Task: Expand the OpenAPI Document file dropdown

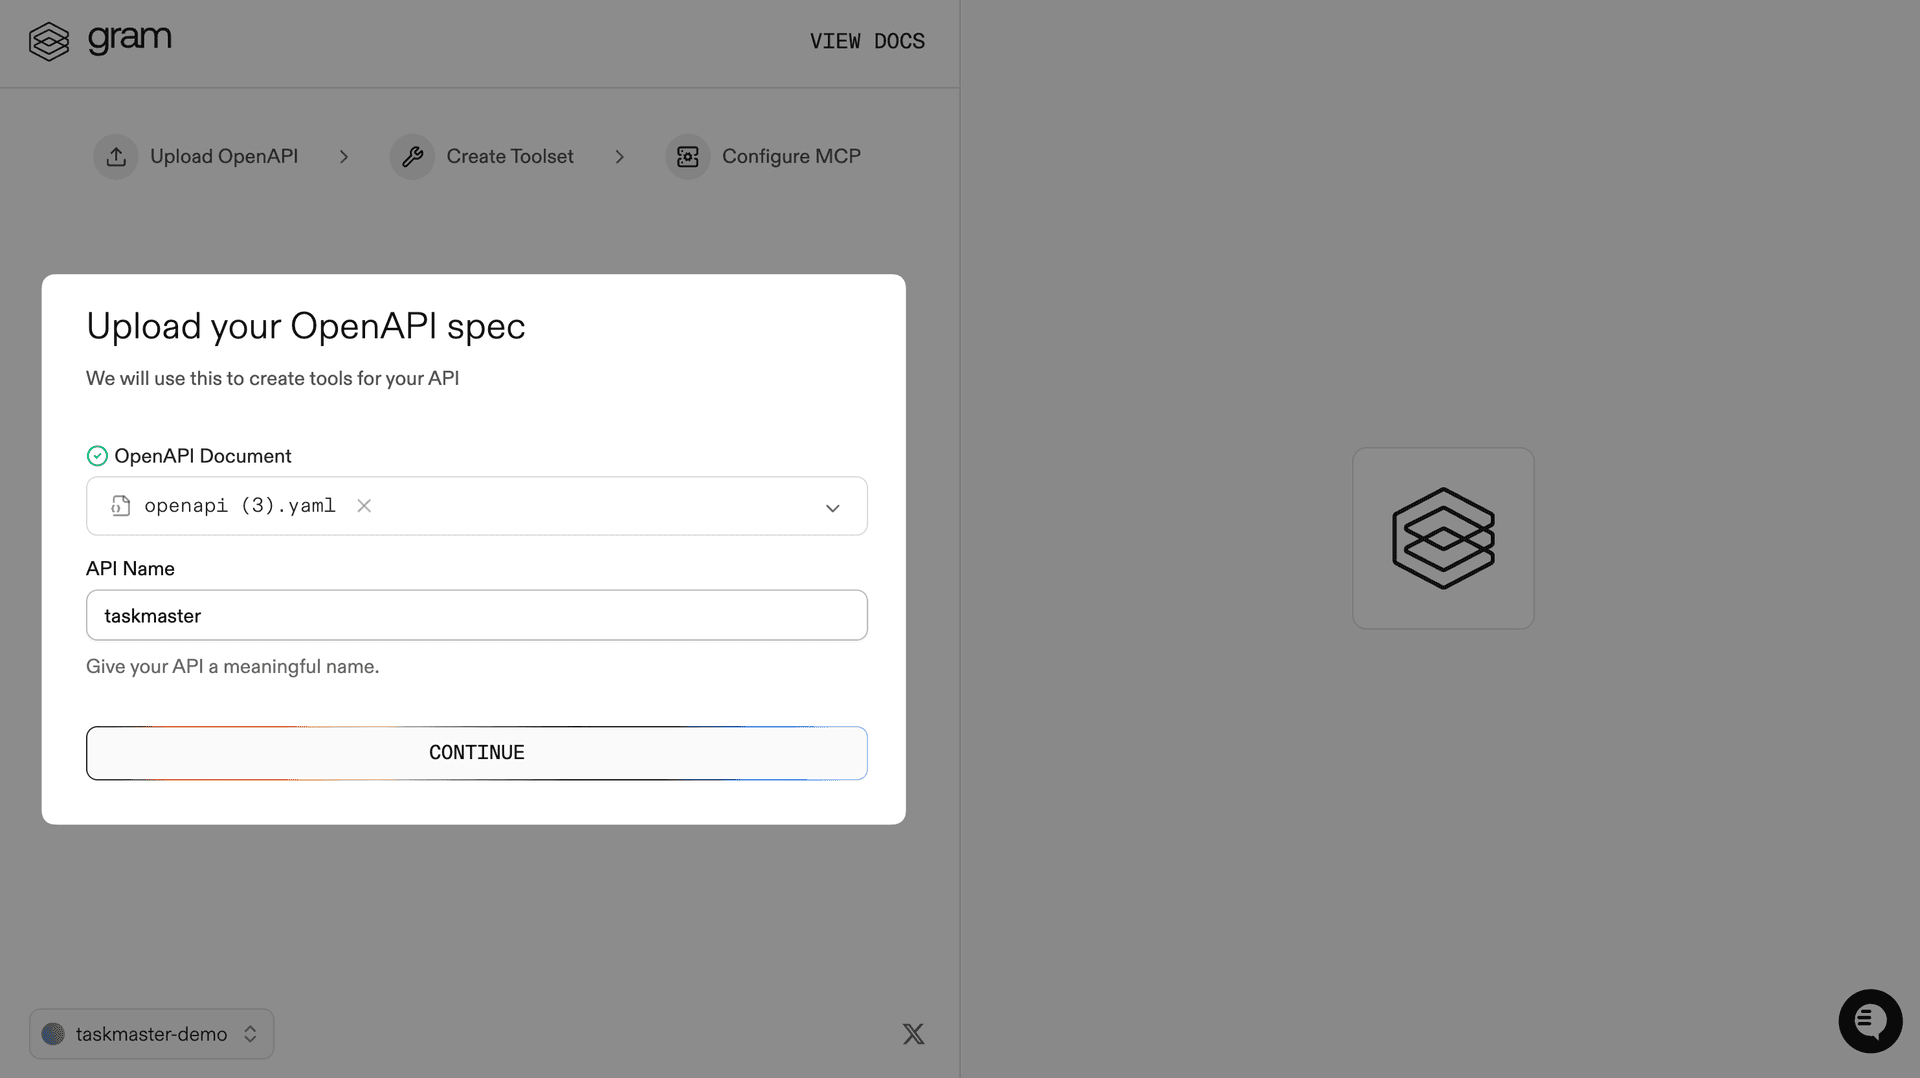Action: point(832,507)
